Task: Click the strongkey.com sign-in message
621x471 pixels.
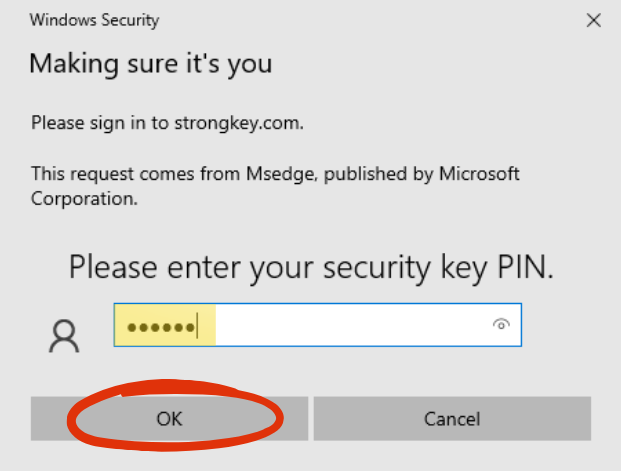Action: pyautogui.click(x=167, y=123)
